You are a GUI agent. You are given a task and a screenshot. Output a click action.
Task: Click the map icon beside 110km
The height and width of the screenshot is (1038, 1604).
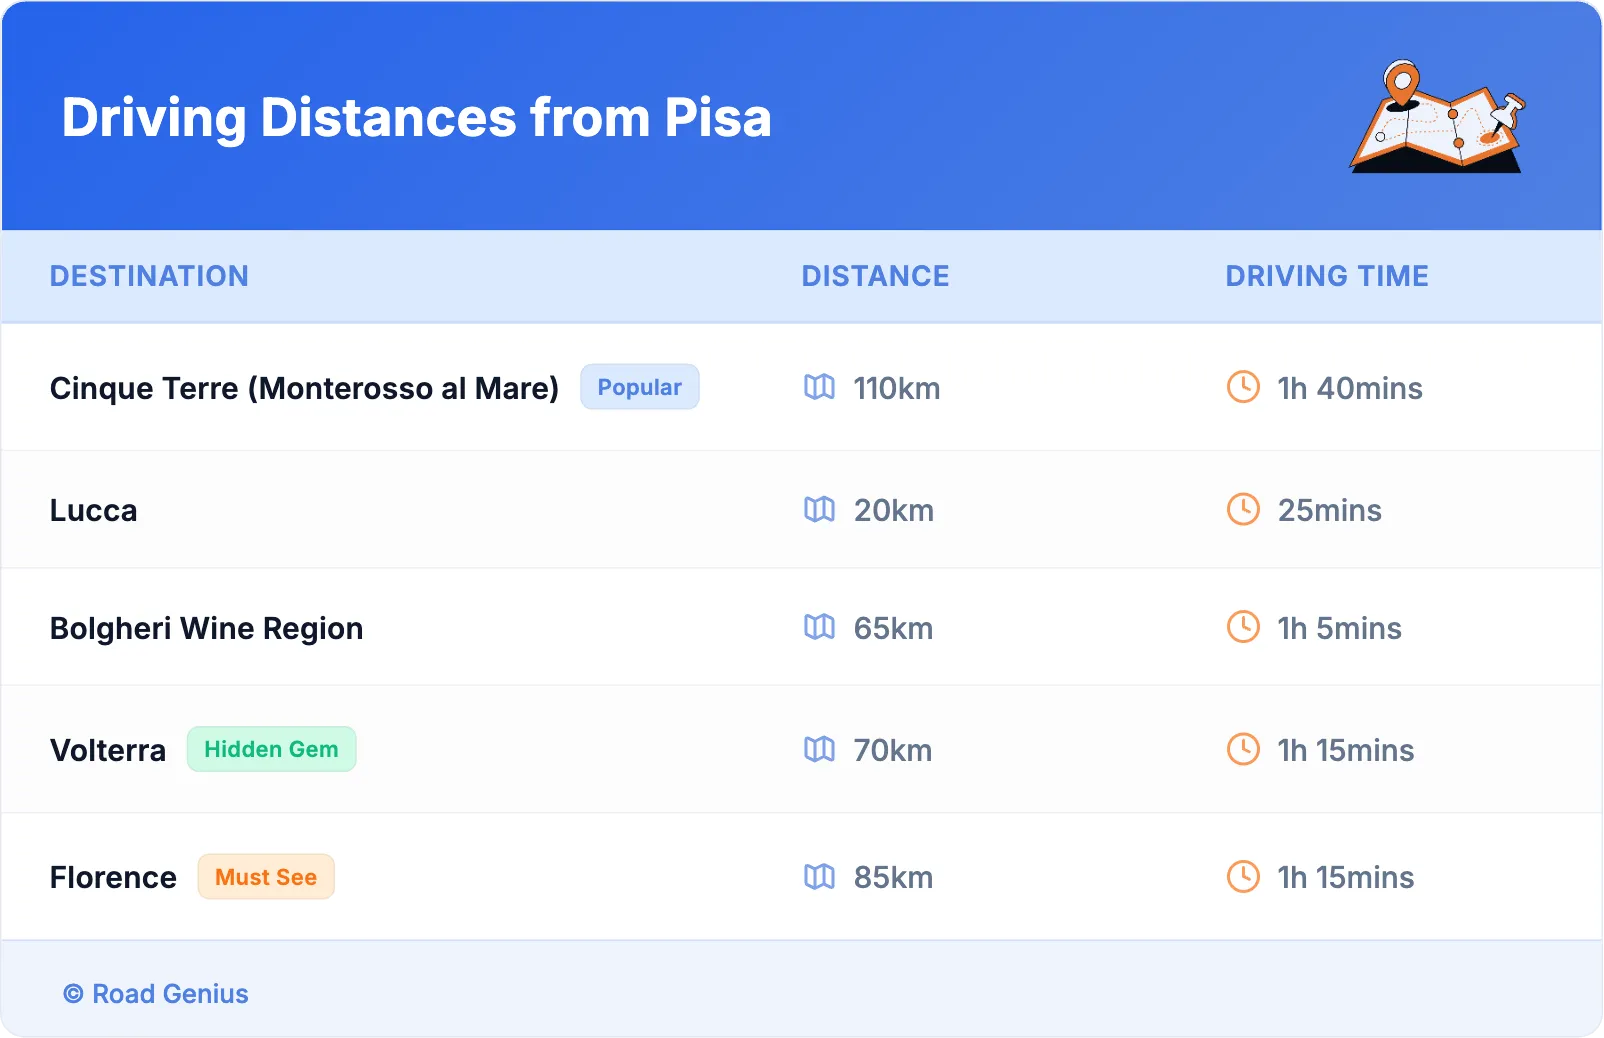tap(819, 387)
